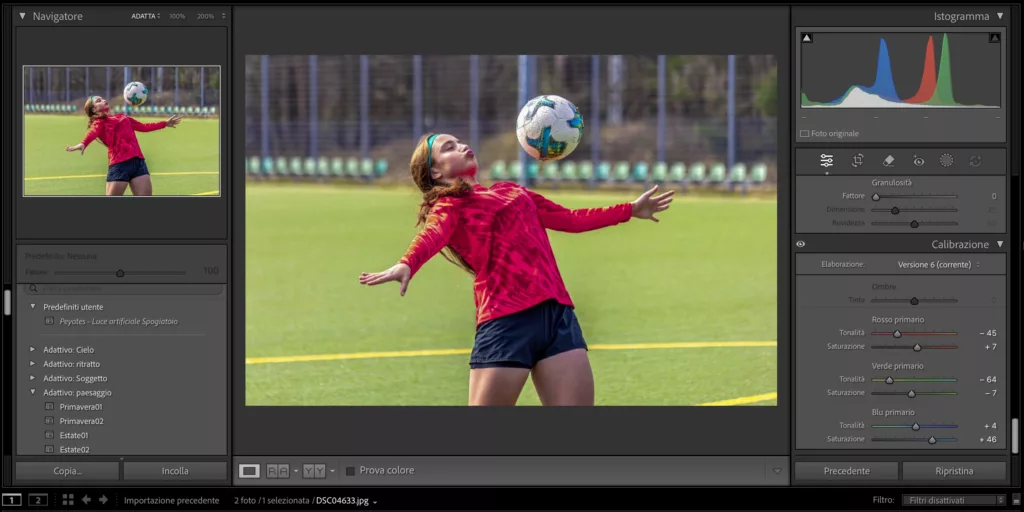Set navigator zoom to 100%
This screenshot has width=1024, height=512.
pyautogui.click(x=177, y=16)
